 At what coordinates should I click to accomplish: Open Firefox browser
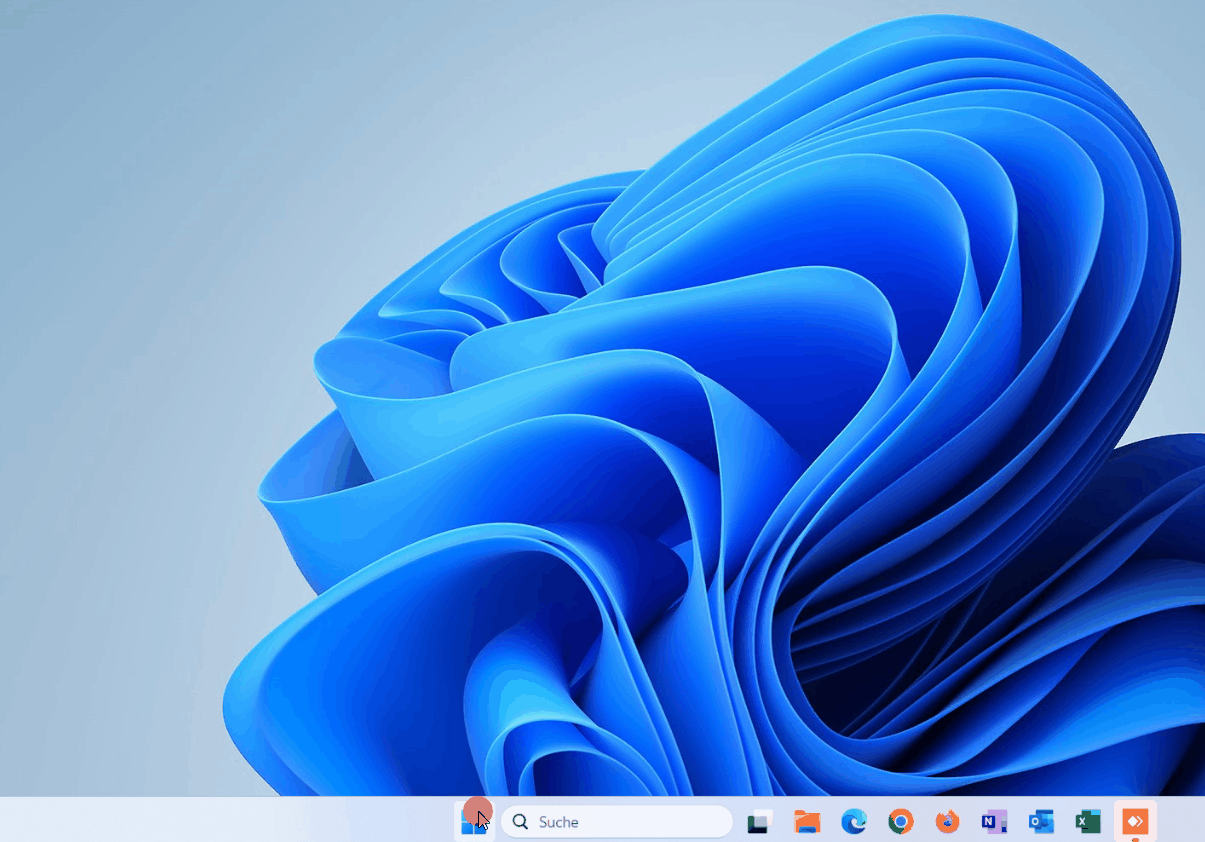tap(947, 821)
